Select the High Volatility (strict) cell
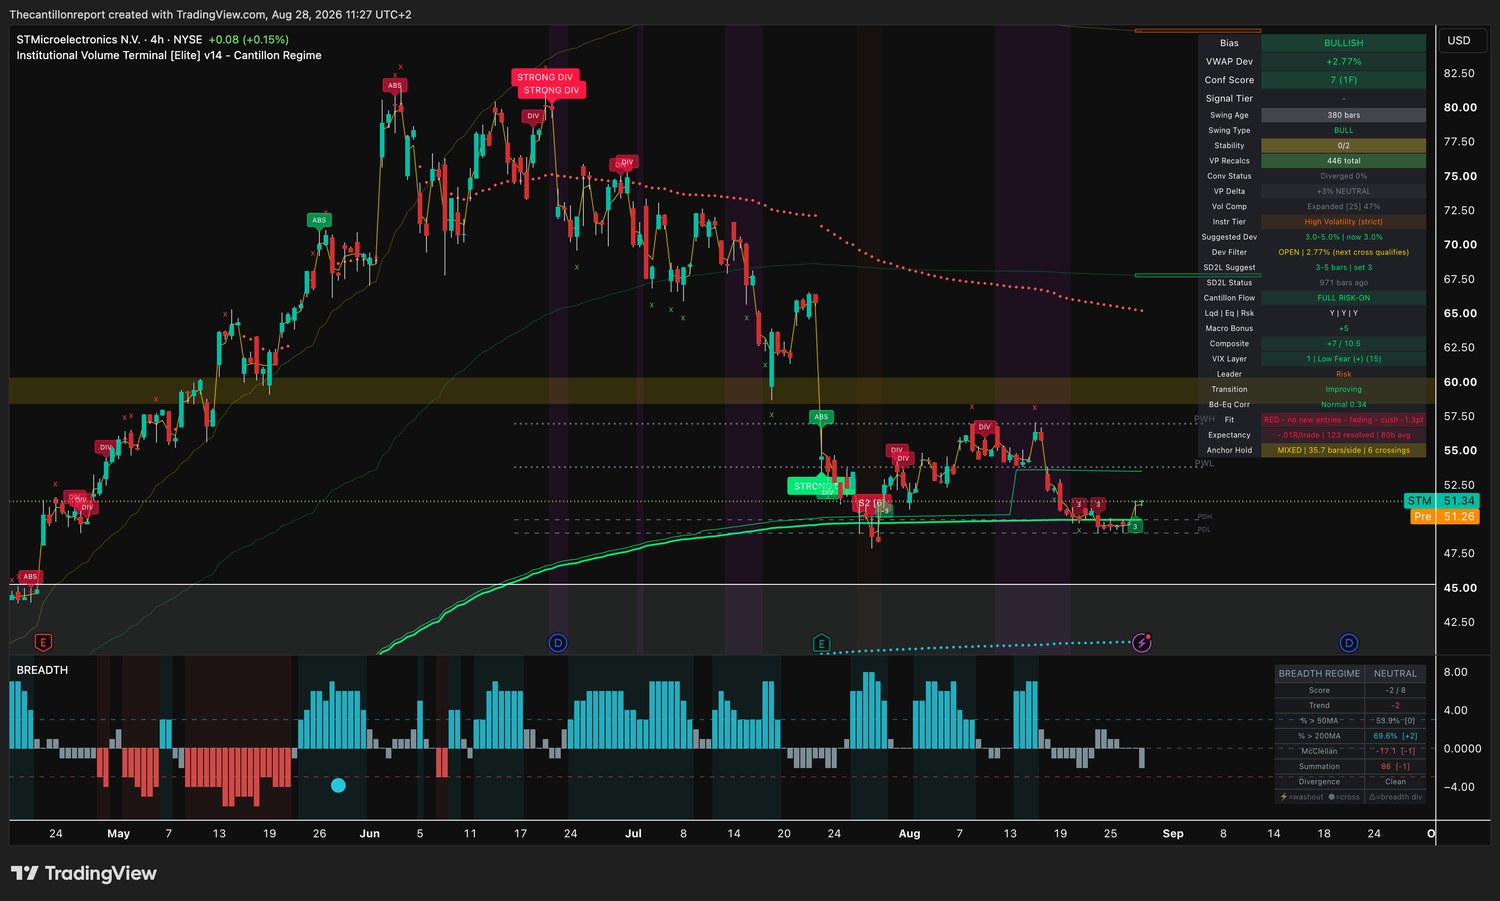Image resolution: width=1500 pixels, height=901 pixels. pos(1343,222)
